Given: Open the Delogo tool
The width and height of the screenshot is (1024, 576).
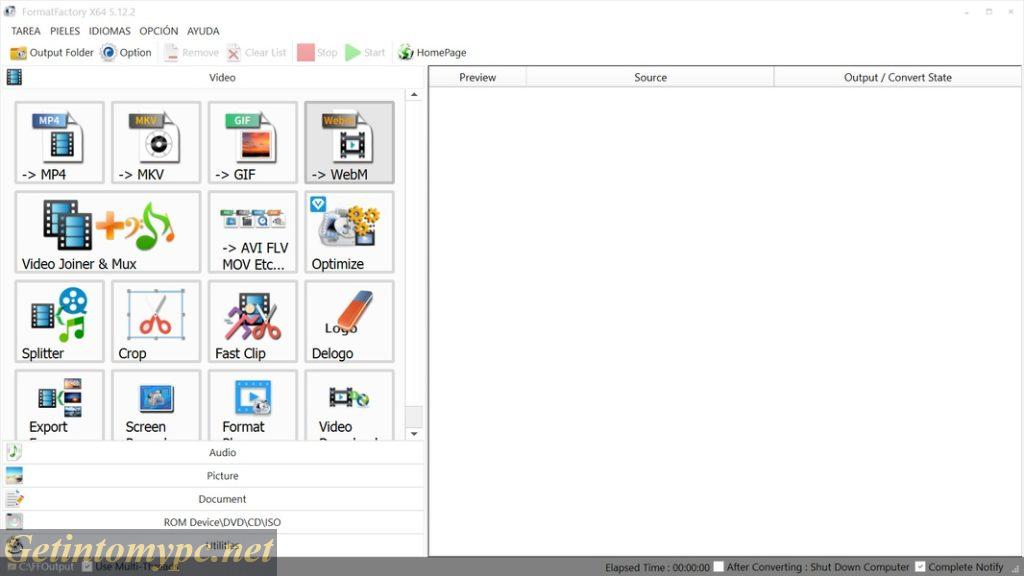Looking at the screenshot, I should pyautogui.click(x=348, y=321).
